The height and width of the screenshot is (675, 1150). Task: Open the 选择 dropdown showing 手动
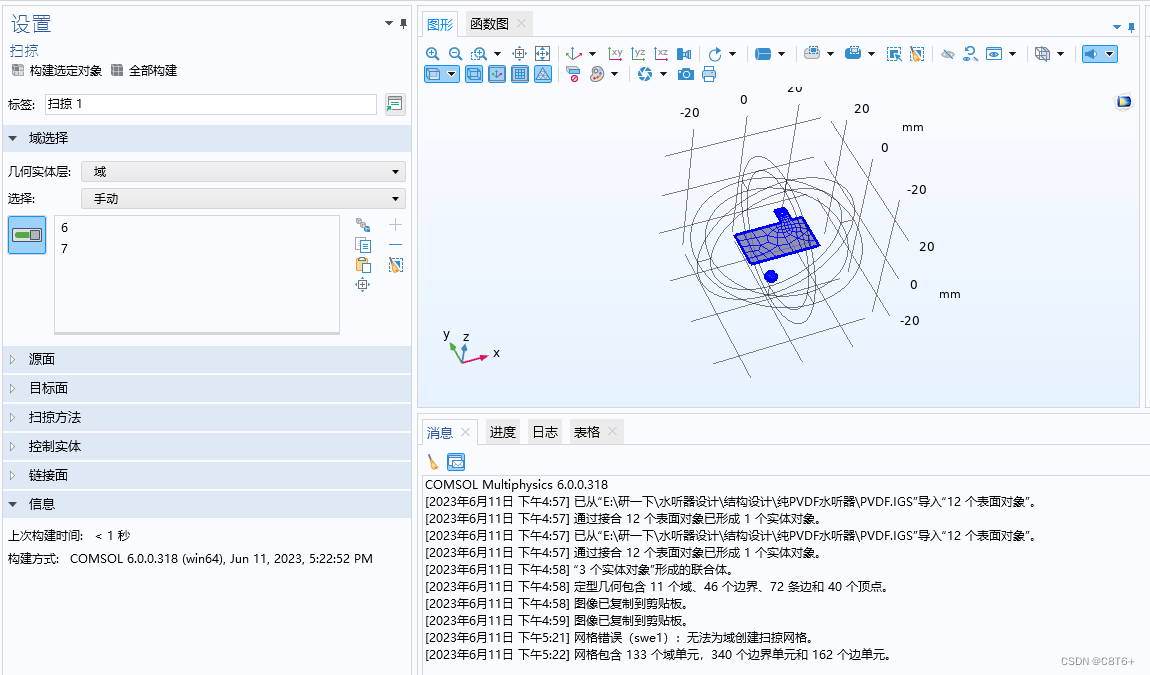(242, 198)
